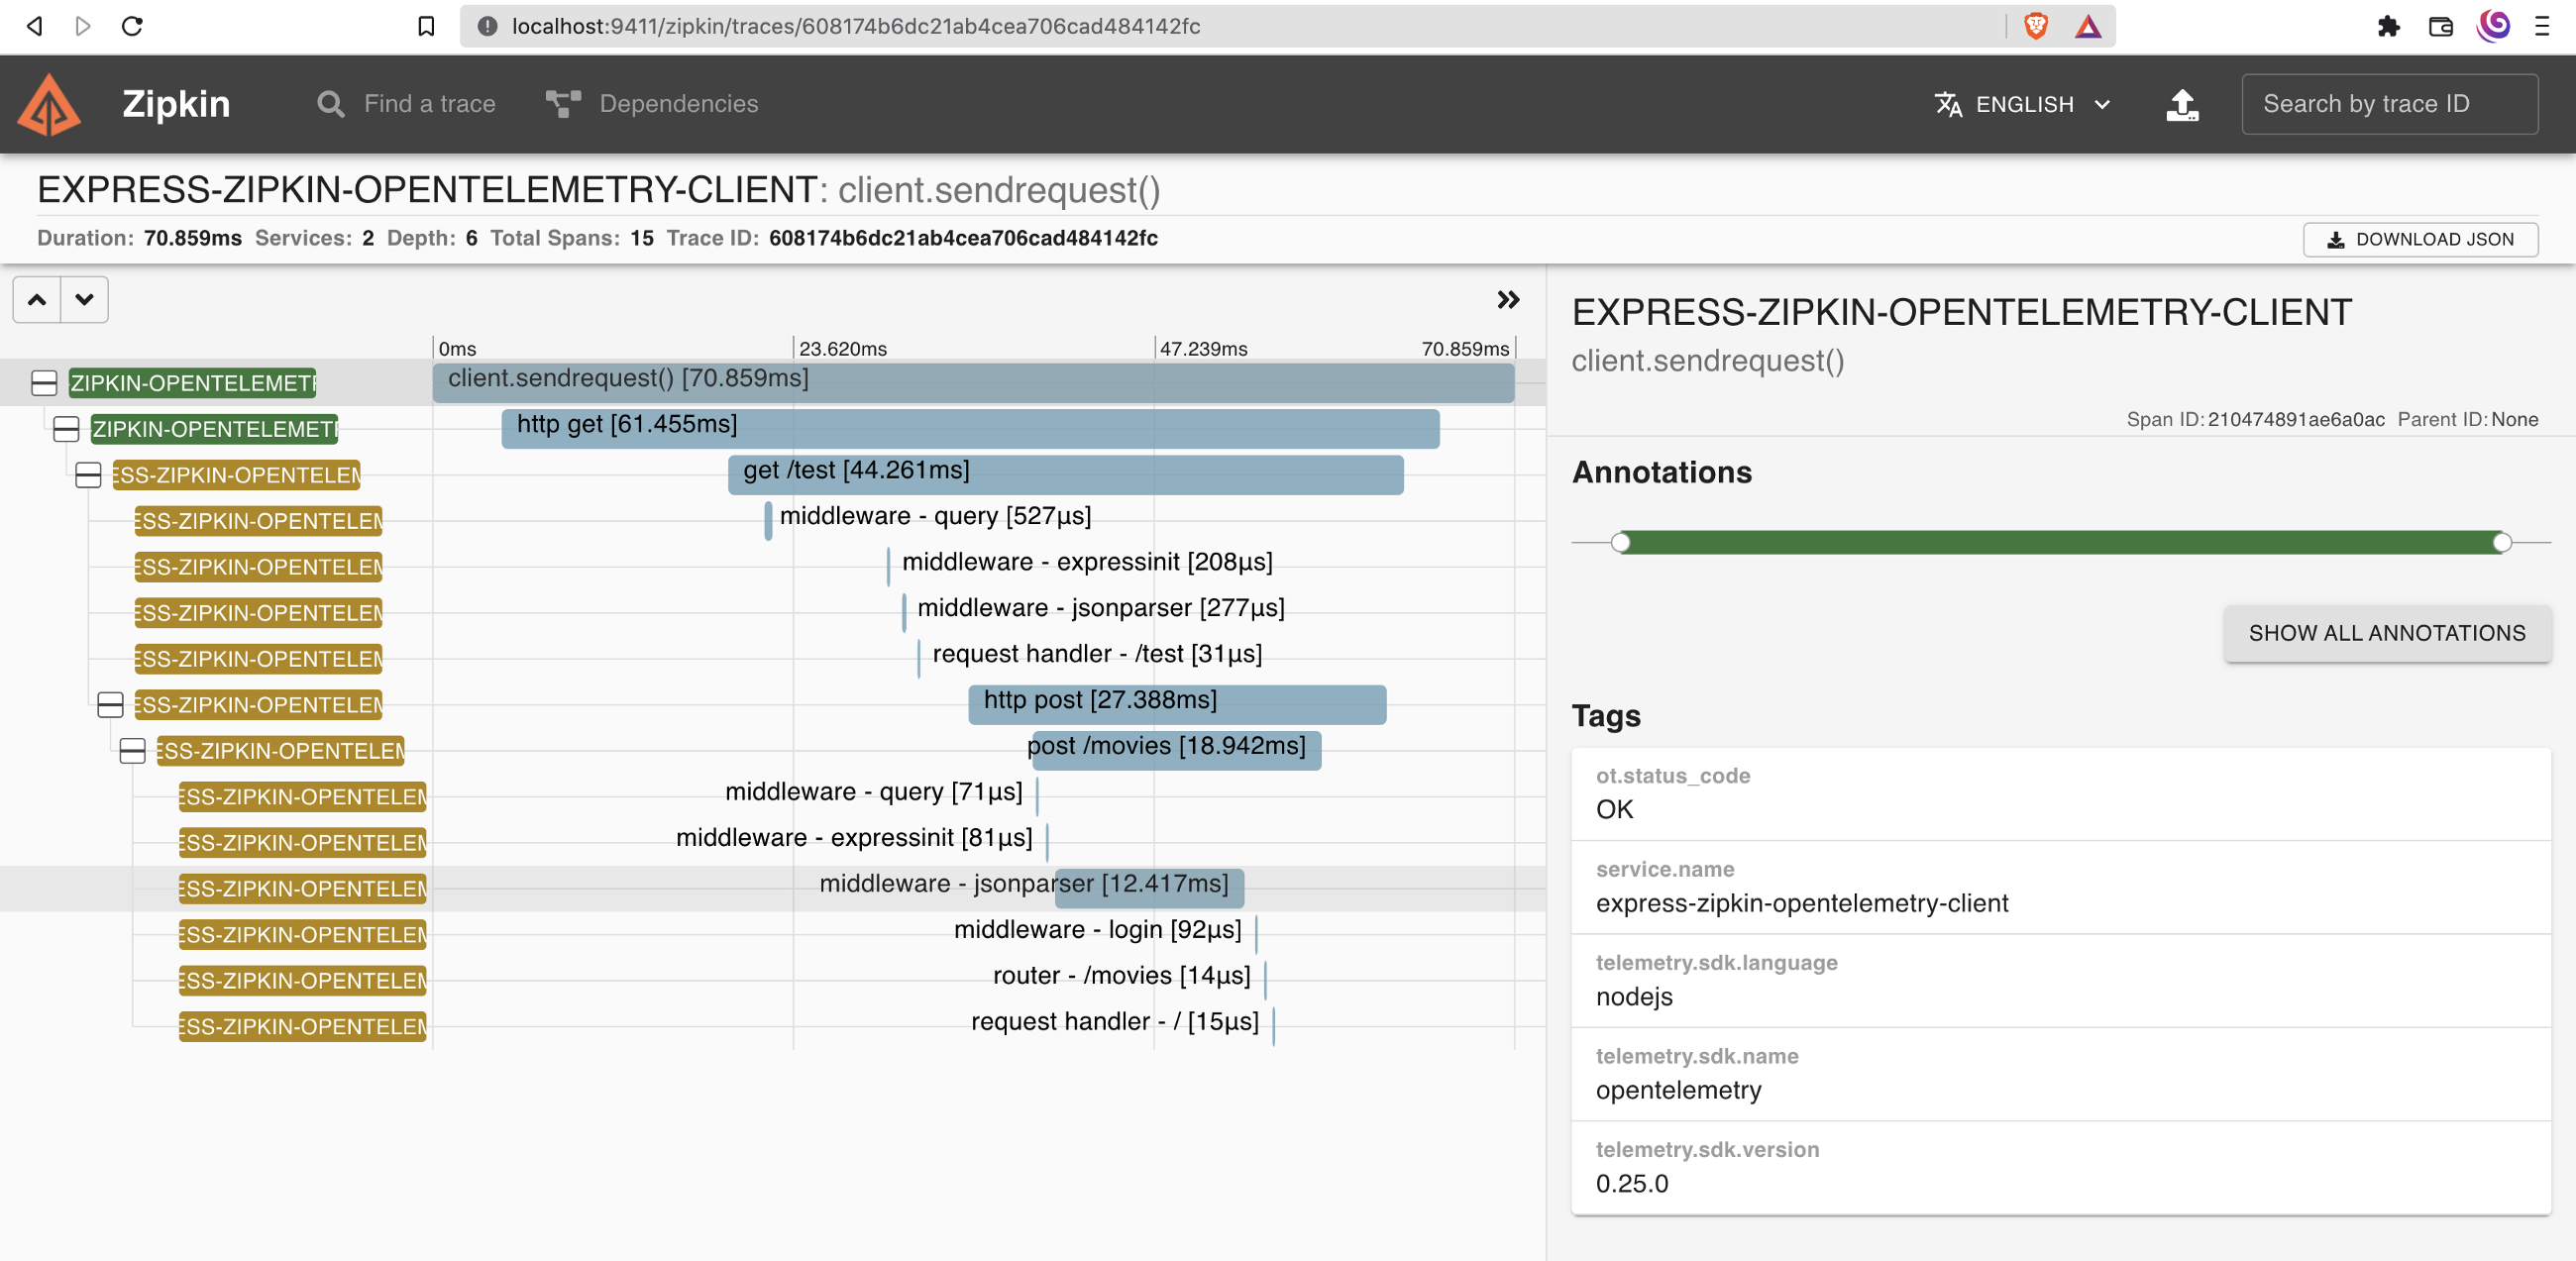This screenshot has width=2576, height=1261.
Task: Reload the page with refresh icon
Action: point(132,26)
